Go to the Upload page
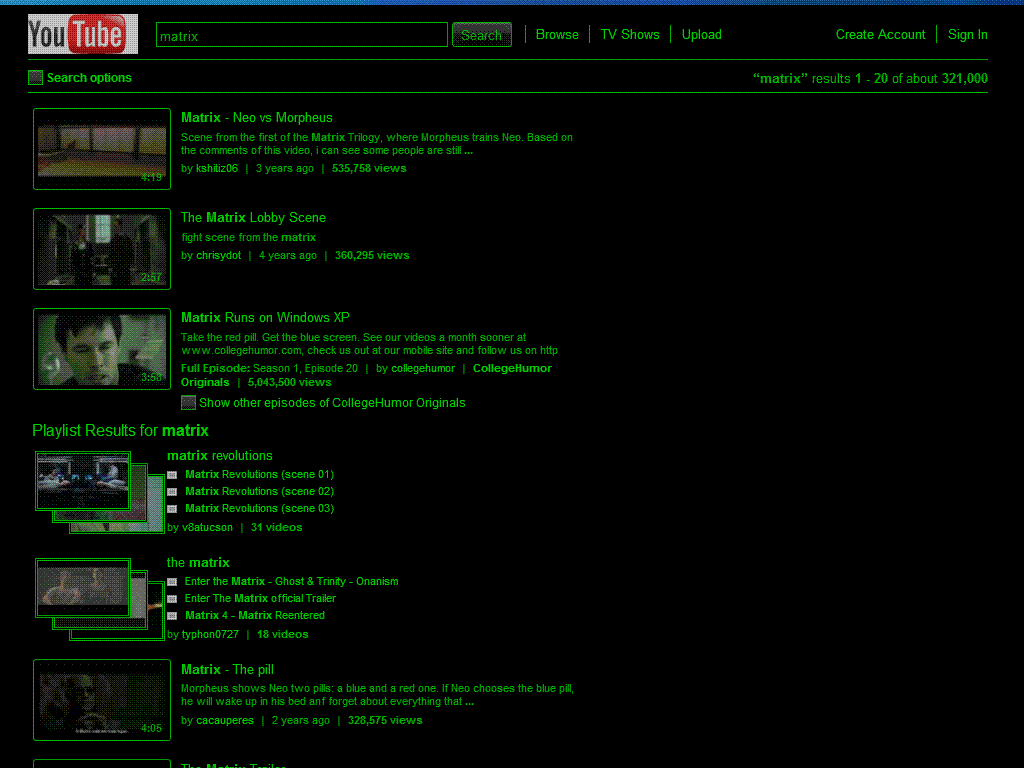 tap(701, 35)
